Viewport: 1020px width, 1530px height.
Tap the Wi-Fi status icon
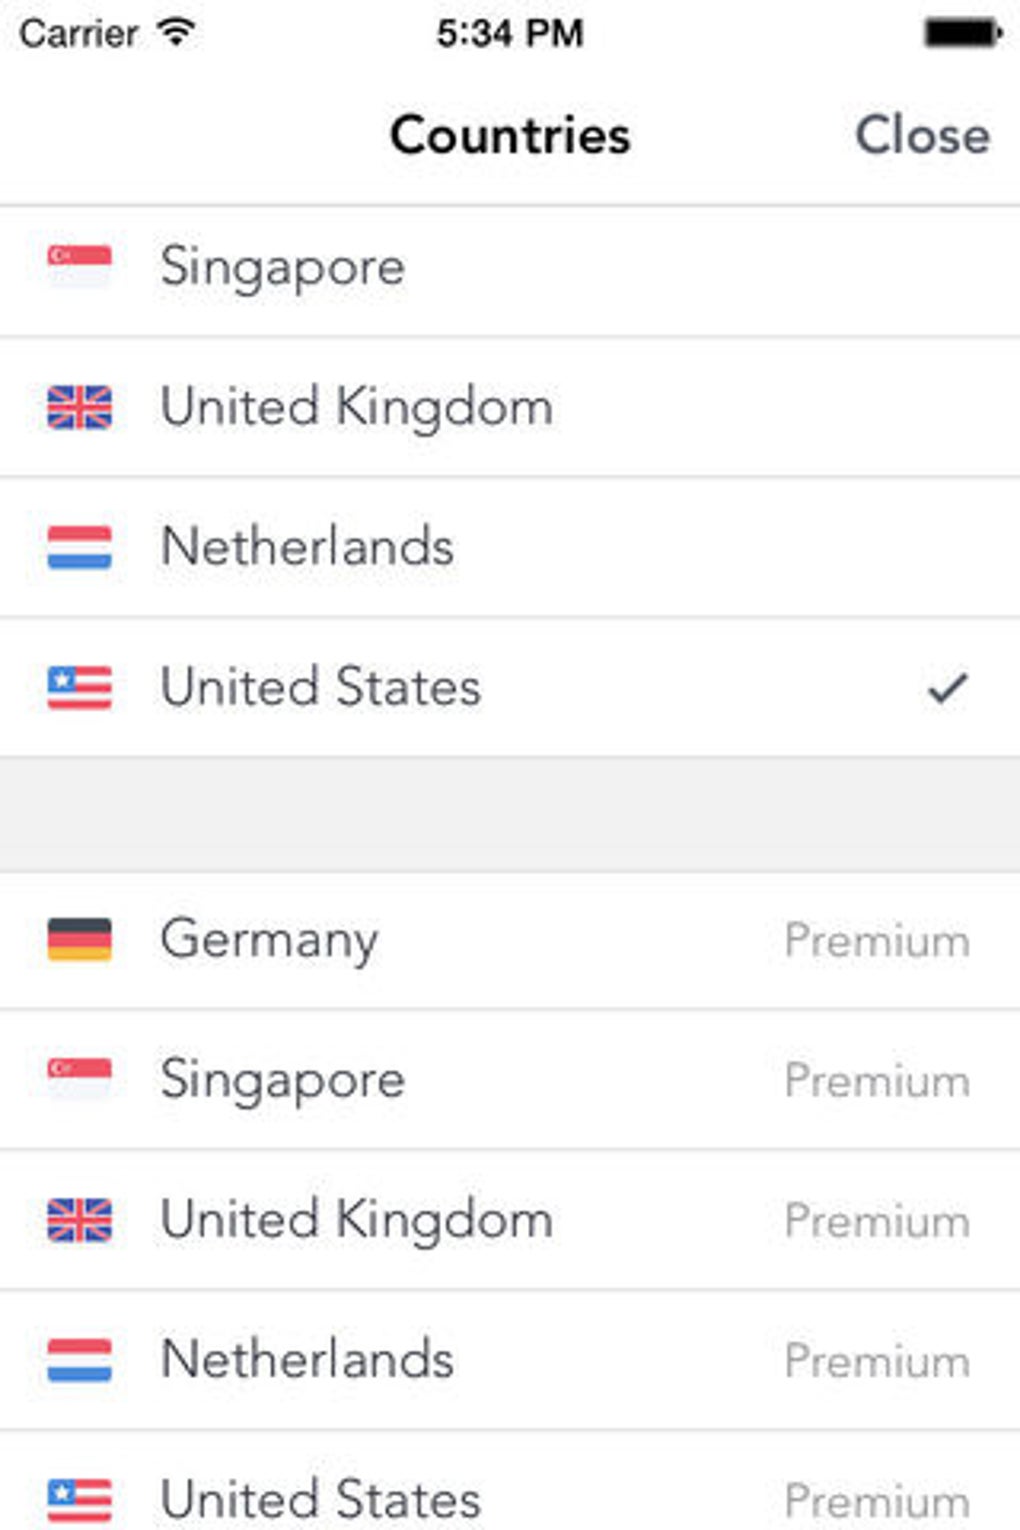(x=176, y=33)
